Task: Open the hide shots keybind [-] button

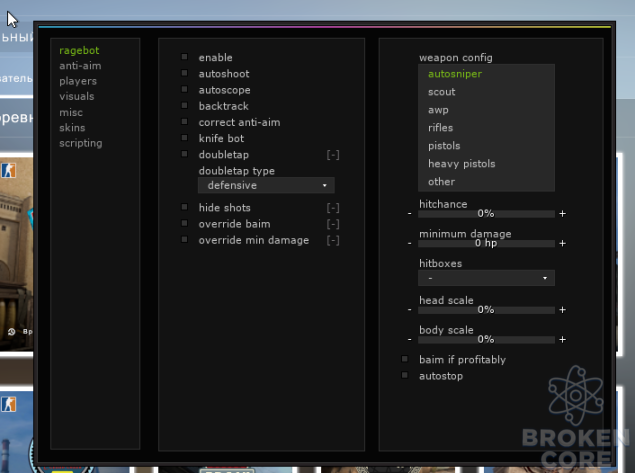Action: [x=333, y=208]
